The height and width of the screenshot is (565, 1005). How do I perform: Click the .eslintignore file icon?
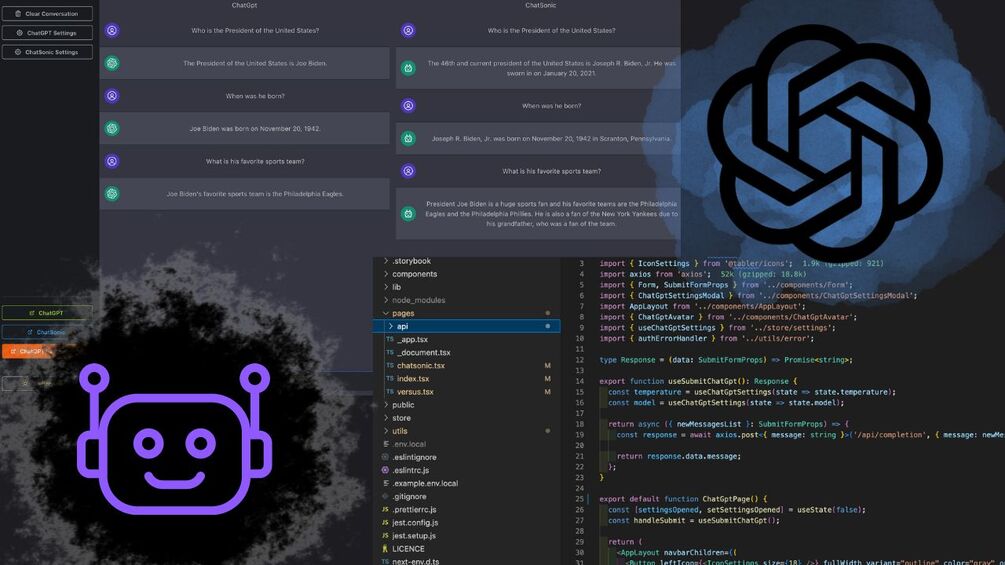[385, 457]
